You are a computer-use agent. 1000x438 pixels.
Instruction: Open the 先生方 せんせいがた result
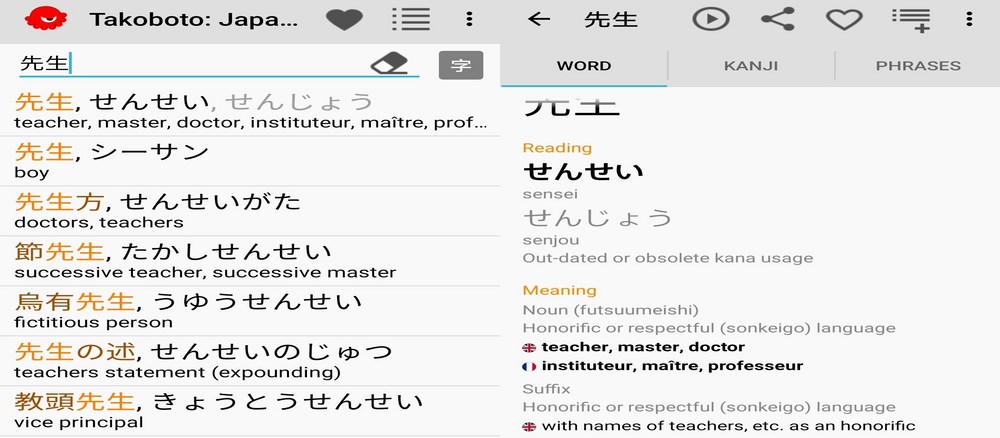[x=250, y=210]
